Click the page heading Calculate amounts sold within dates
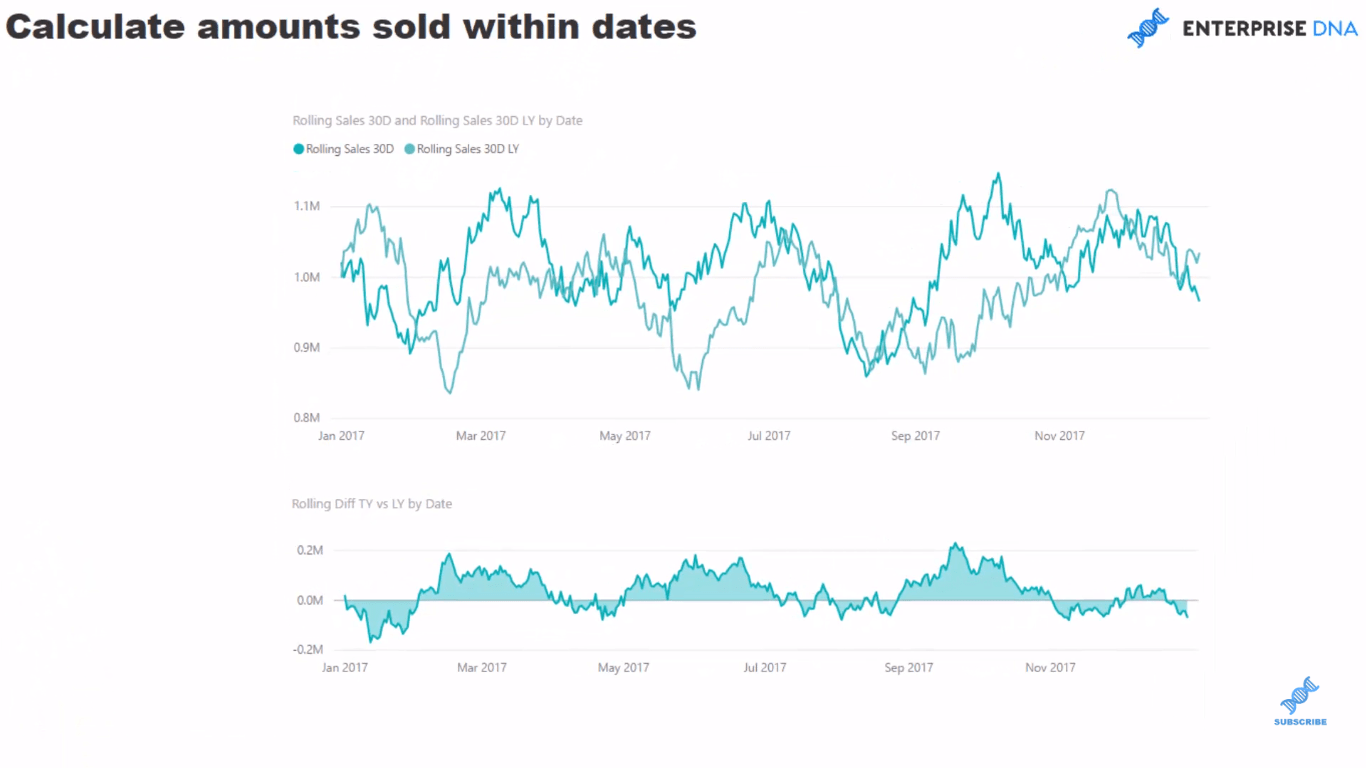 351,27
